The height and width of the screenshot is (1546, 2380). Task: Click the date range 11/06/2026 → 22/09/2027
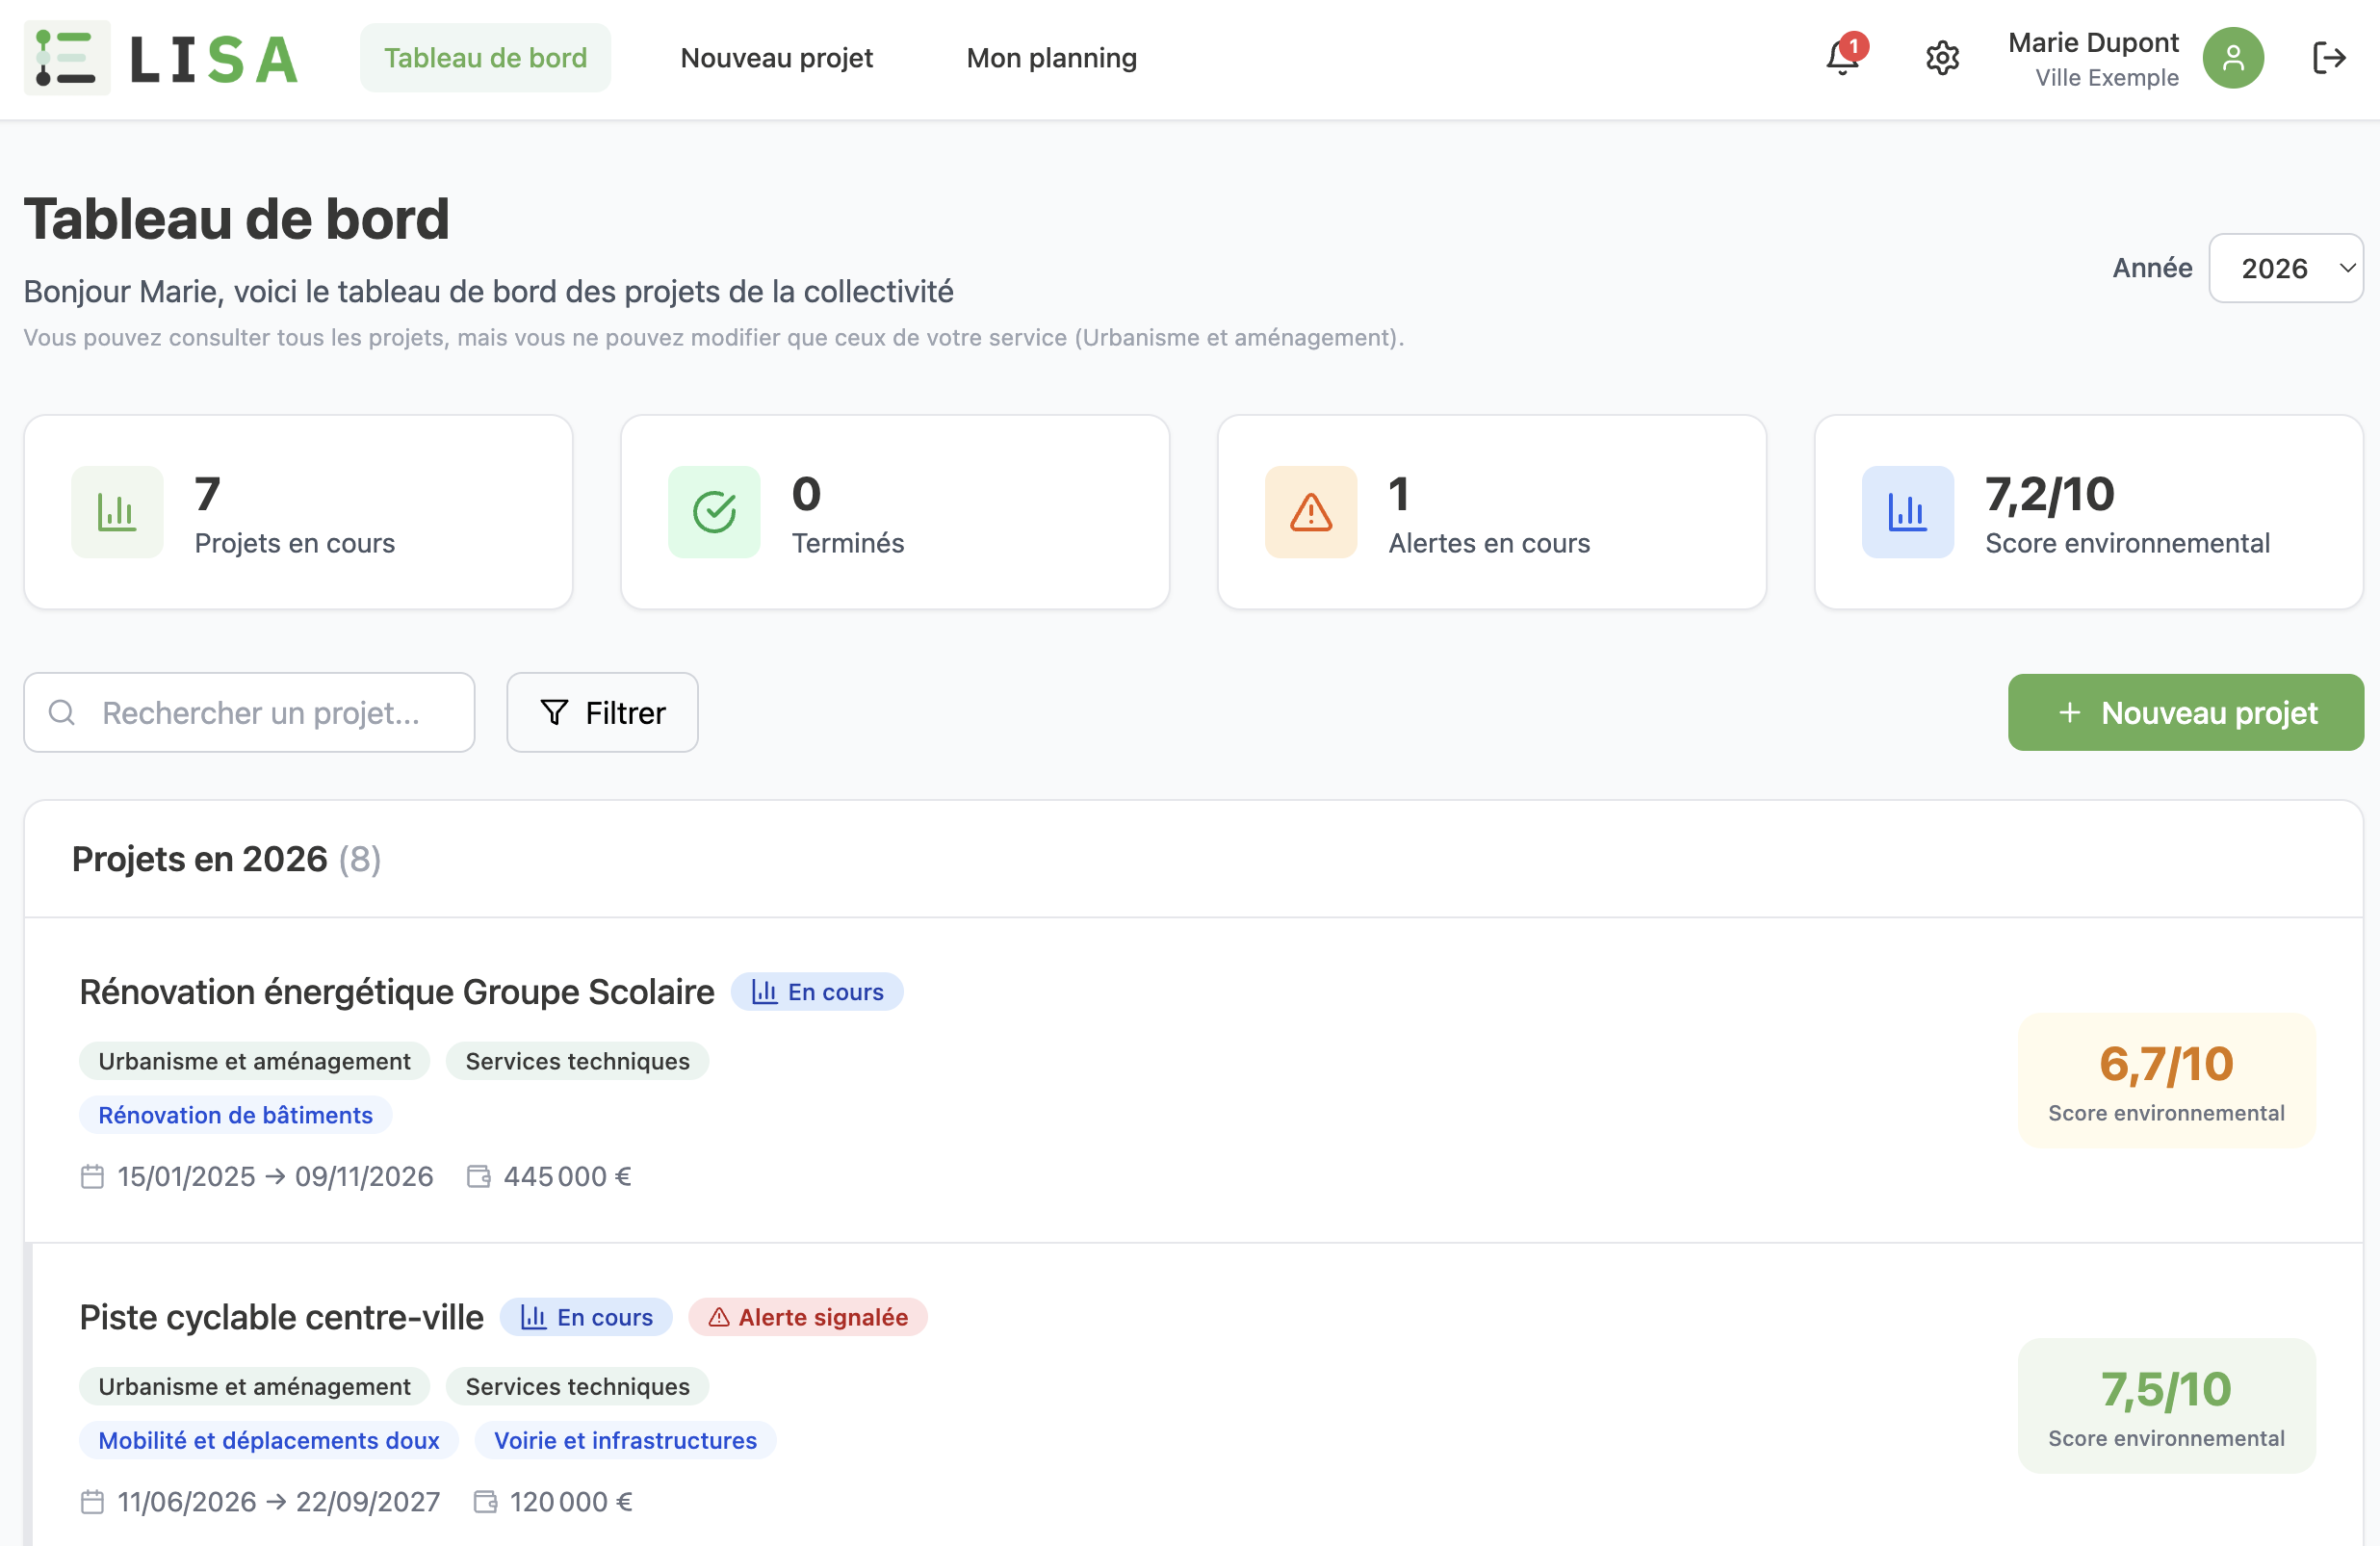tap(278, 1502)
